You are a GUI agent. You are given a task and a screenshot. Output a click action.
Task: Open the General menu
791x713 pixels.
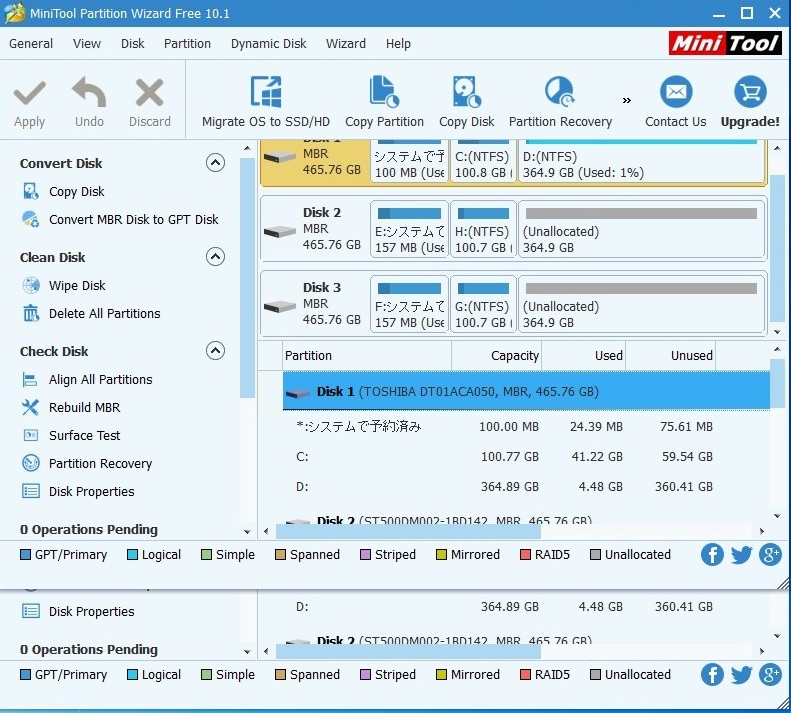point(31,44)
